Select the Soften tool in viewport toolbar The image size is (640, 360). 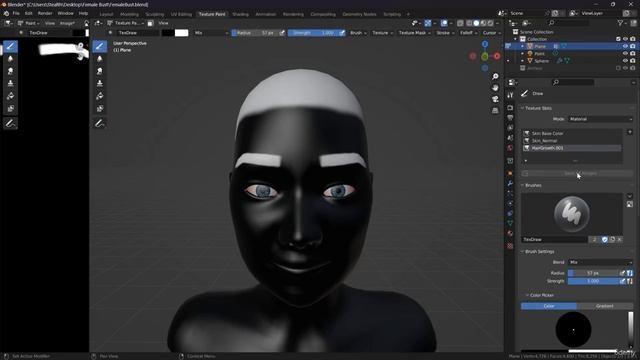coord(100,59)
